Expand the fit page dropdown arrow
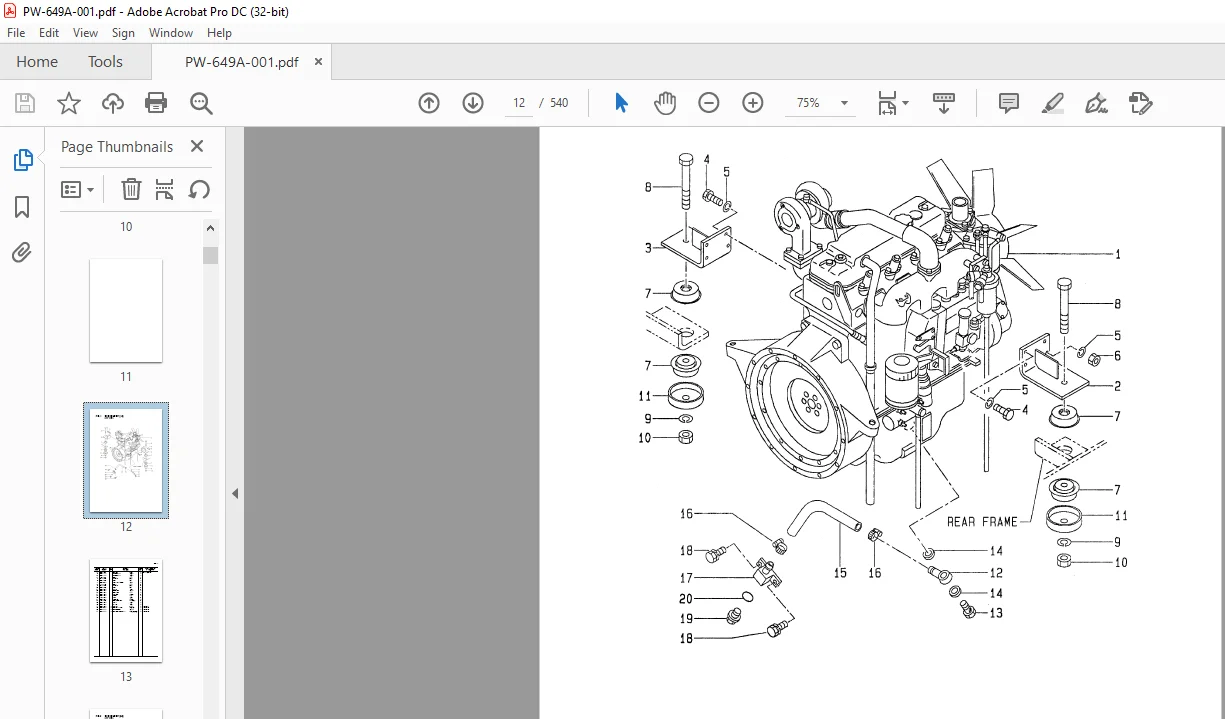 pos(906,103)
